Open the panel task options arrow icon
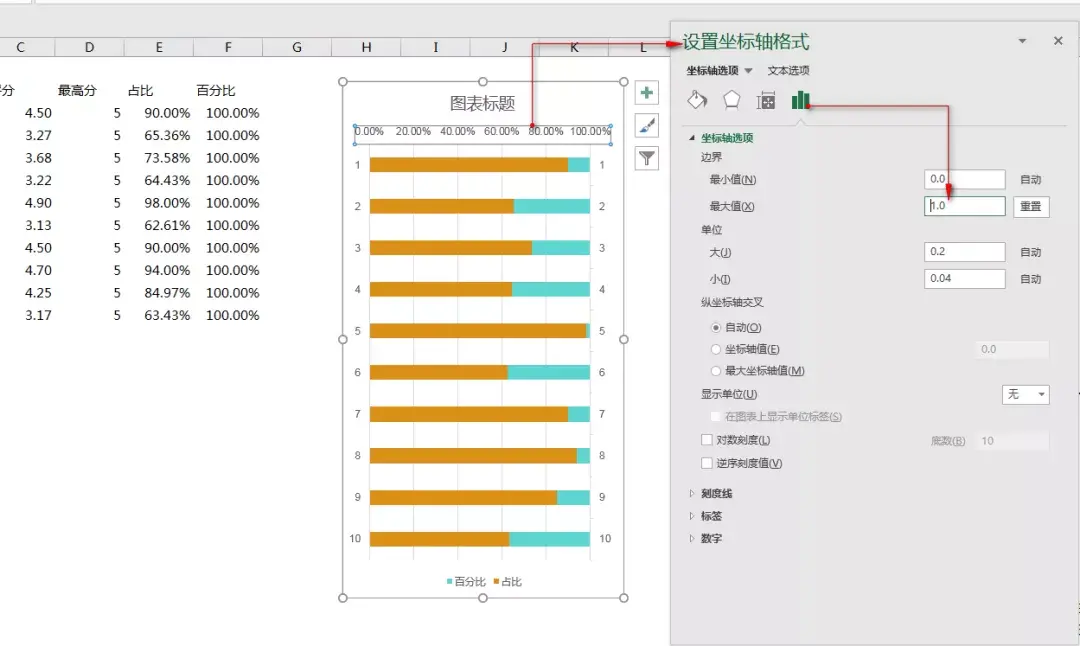Screen dimensions: 1080x646 [1022, 40]
